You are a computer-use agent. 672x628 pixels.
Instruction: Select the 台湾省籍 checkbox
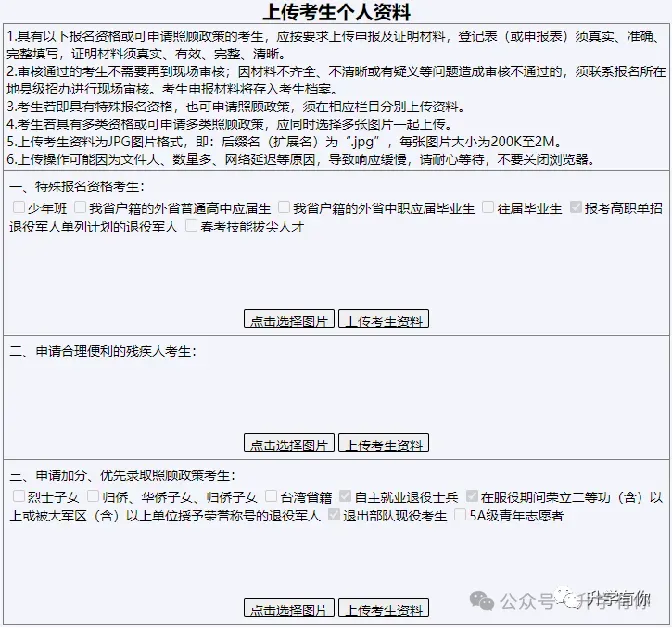coord(271,496)
